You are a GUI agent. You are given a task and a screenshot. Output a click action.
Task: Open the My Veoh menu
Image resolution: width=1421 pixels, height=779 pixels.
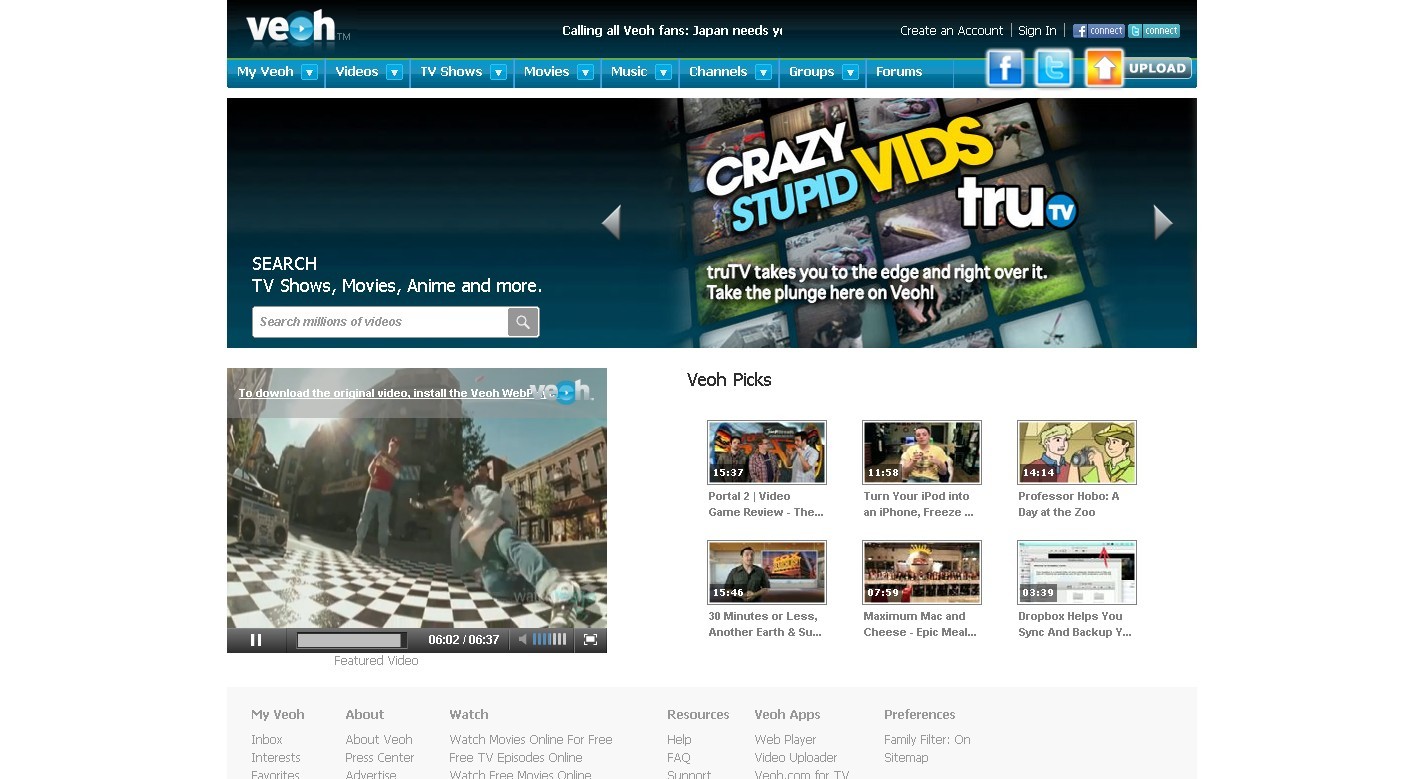coord(265,72)
